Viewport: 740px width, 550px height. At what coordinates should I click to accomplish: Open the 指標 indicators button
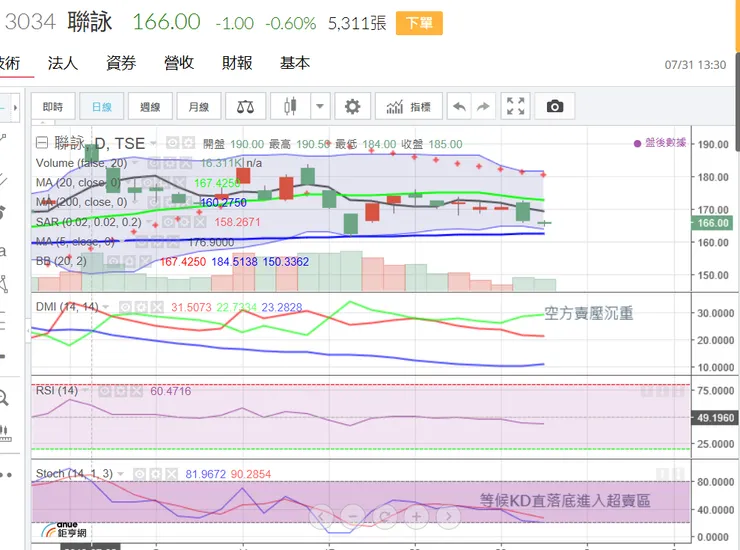409,107
